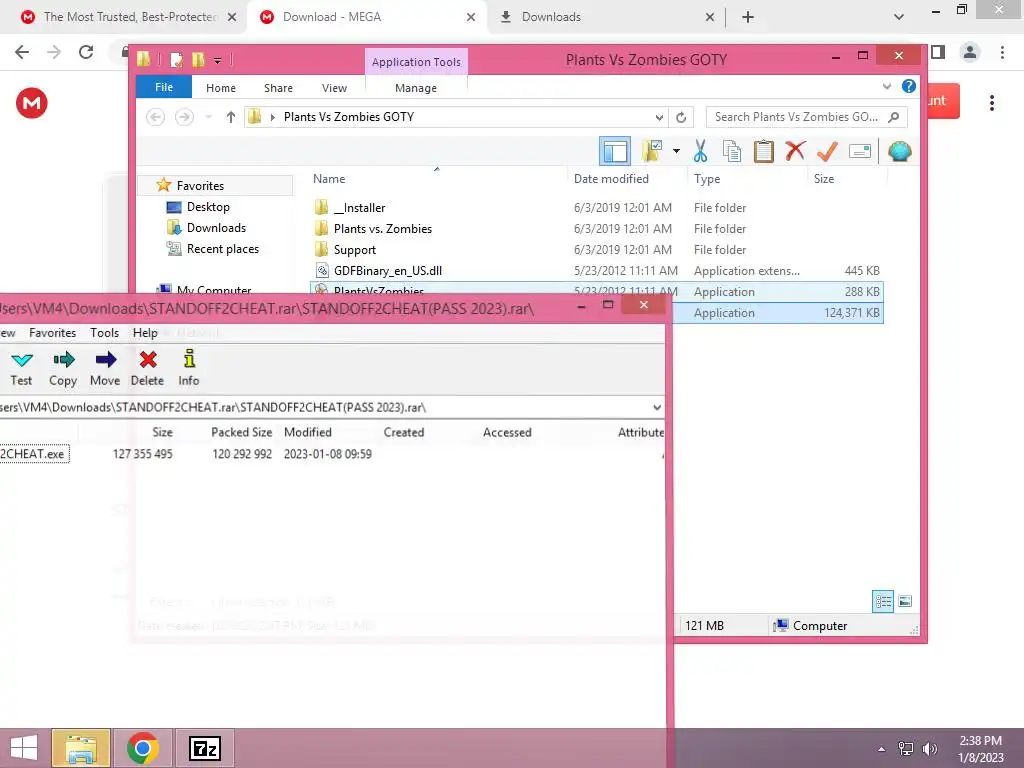
Task: Switch to details view icon in Explorer
Action: [x=883, y=601]
